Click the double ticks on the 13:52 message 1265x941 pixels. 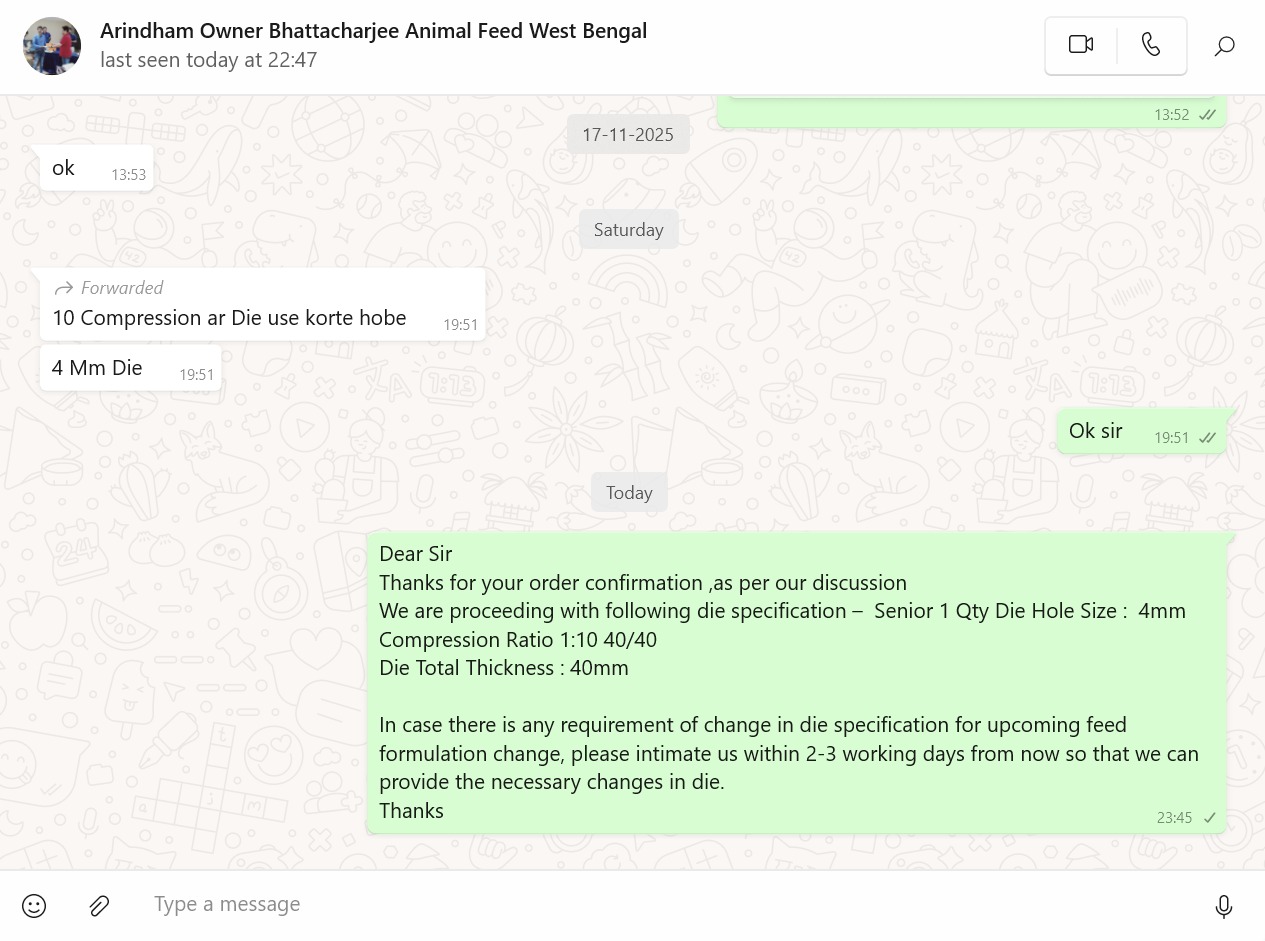1207,115
